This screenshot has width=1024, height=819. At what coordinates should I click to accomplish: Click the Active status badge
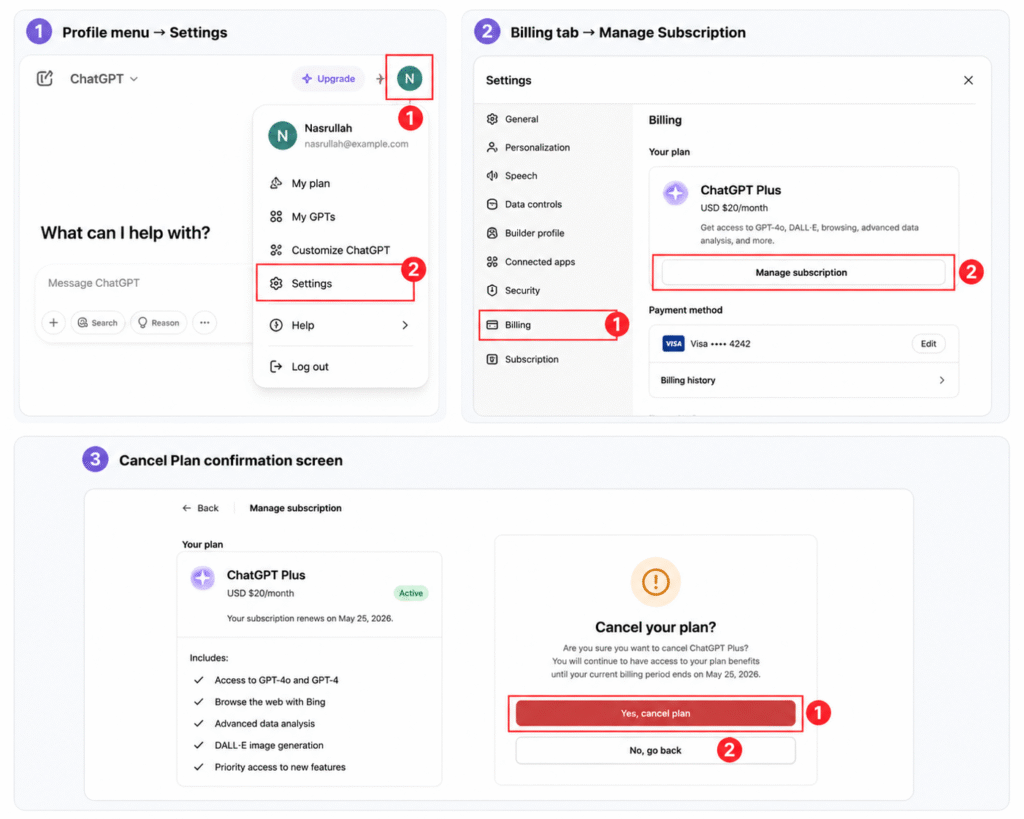coord(411,594)
